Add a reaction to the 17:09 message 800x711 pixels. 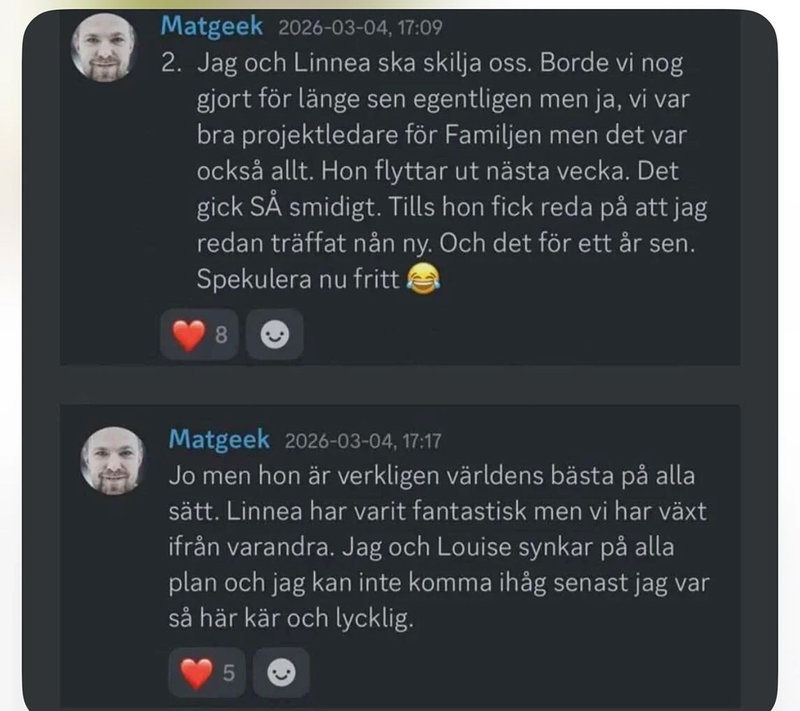click(275, 335)
